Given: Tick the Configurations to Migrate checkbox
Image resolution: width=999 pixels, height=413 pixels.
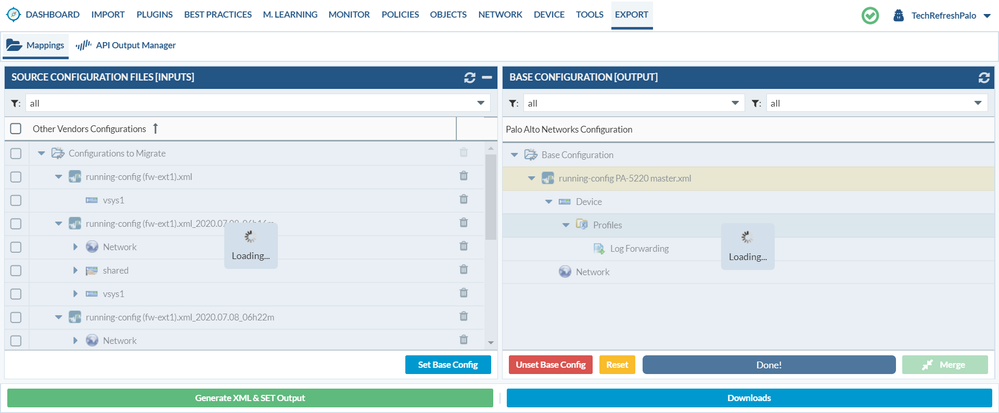Looking at the screenshot, I should pos(15,153).
